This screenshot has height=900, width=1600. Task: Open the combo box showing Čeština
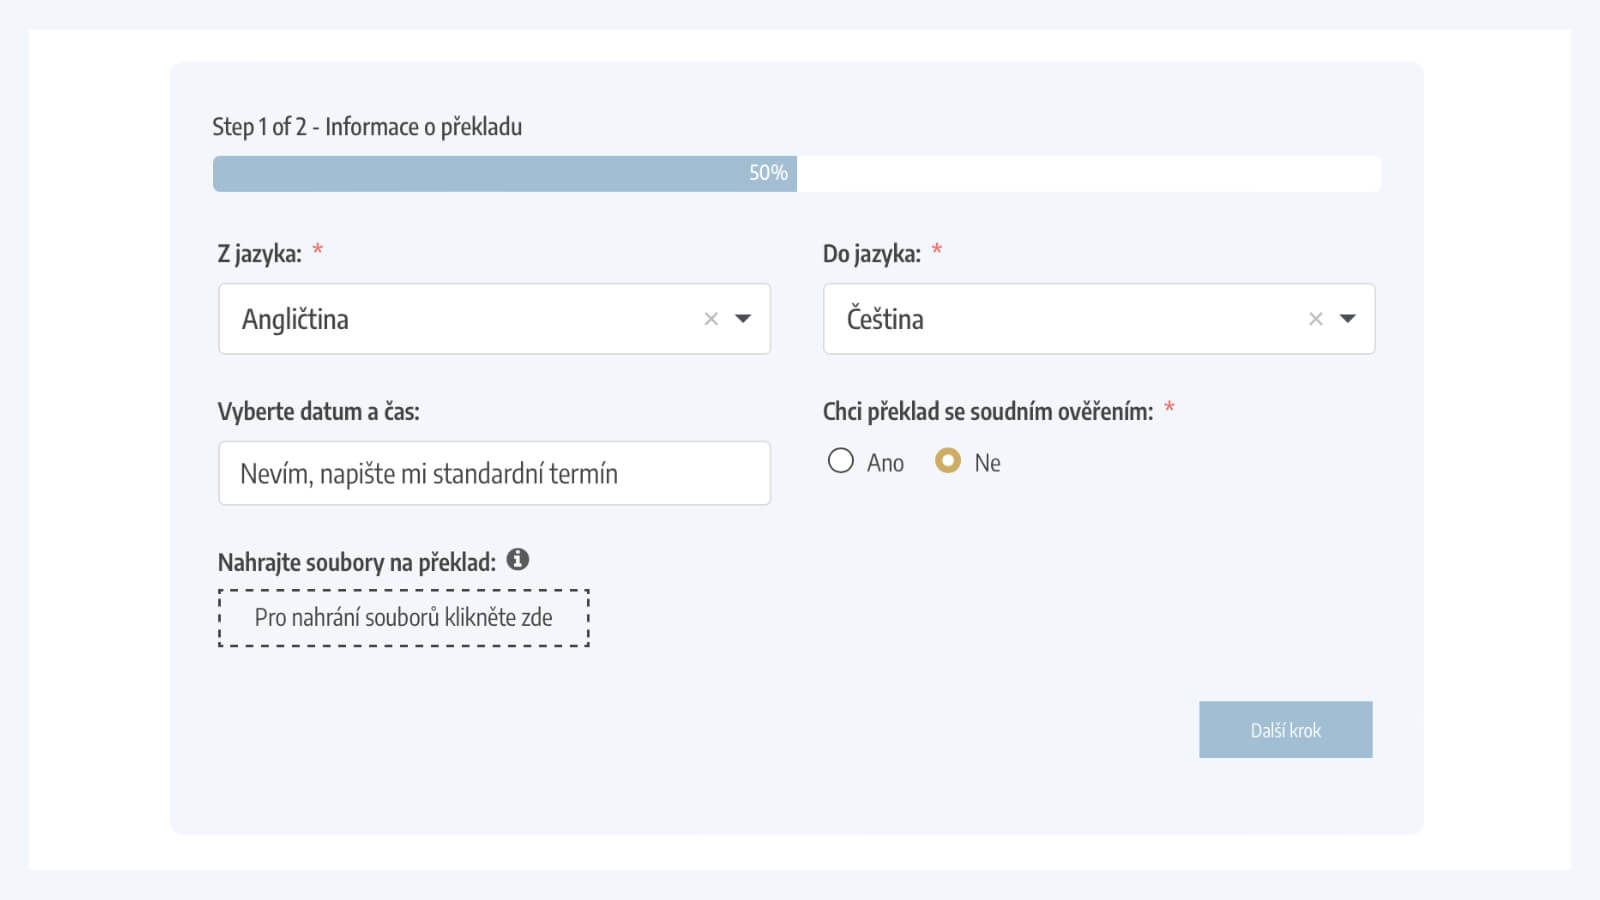pyautogui.click(x=1099, y=319)
